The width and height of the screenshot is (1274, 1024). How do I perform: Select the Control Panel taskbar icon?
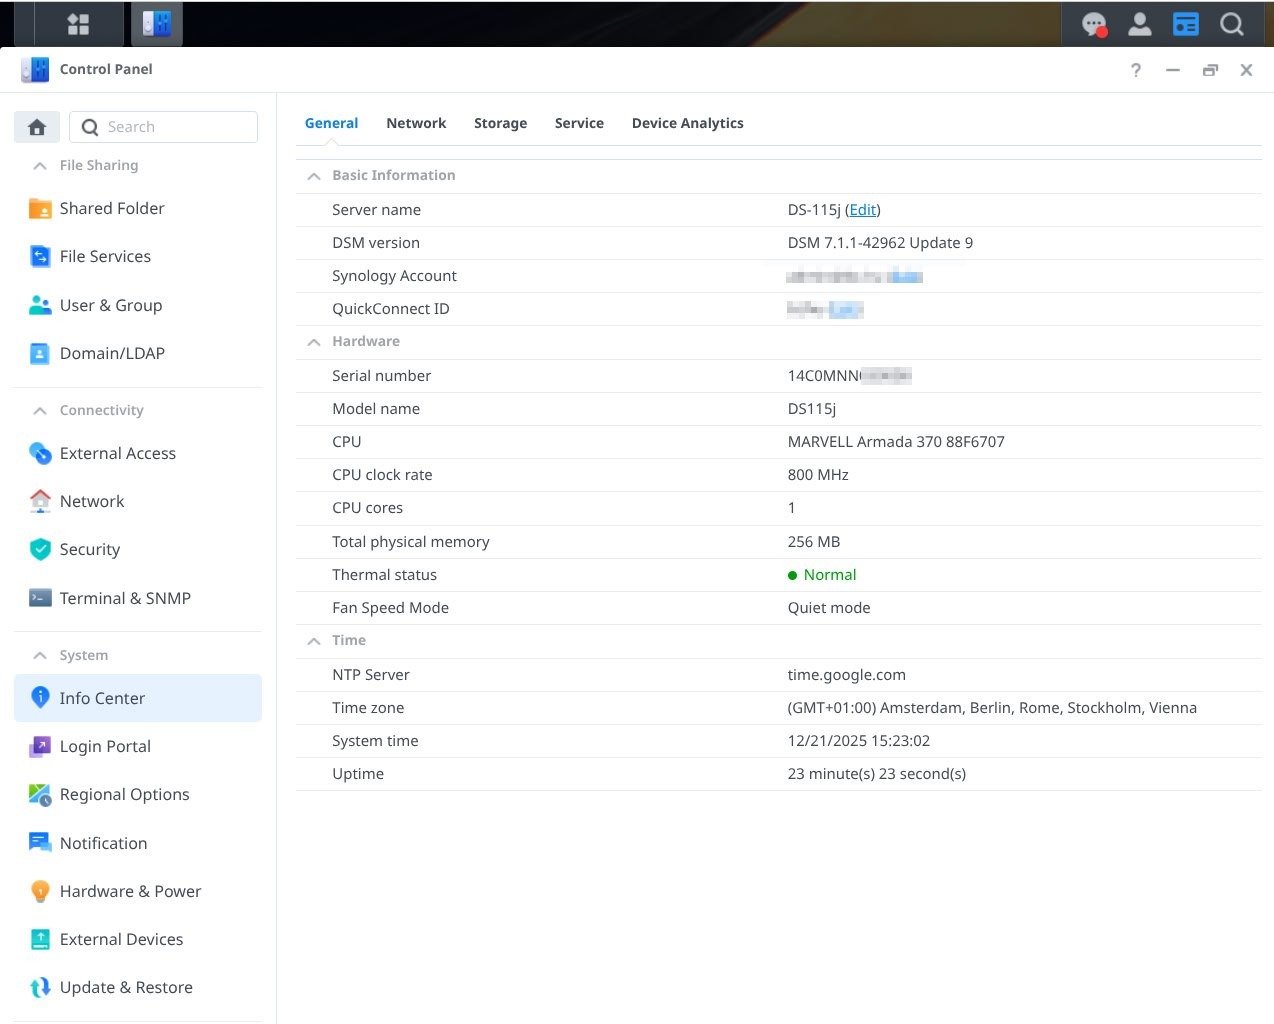click(157, 24)
